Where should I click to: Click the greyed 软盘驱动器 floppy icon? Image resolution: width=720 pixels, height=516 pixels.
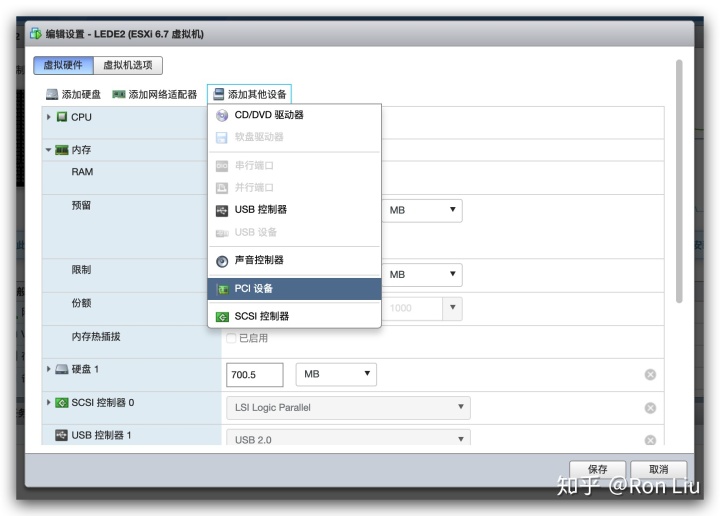coord(222,138)
